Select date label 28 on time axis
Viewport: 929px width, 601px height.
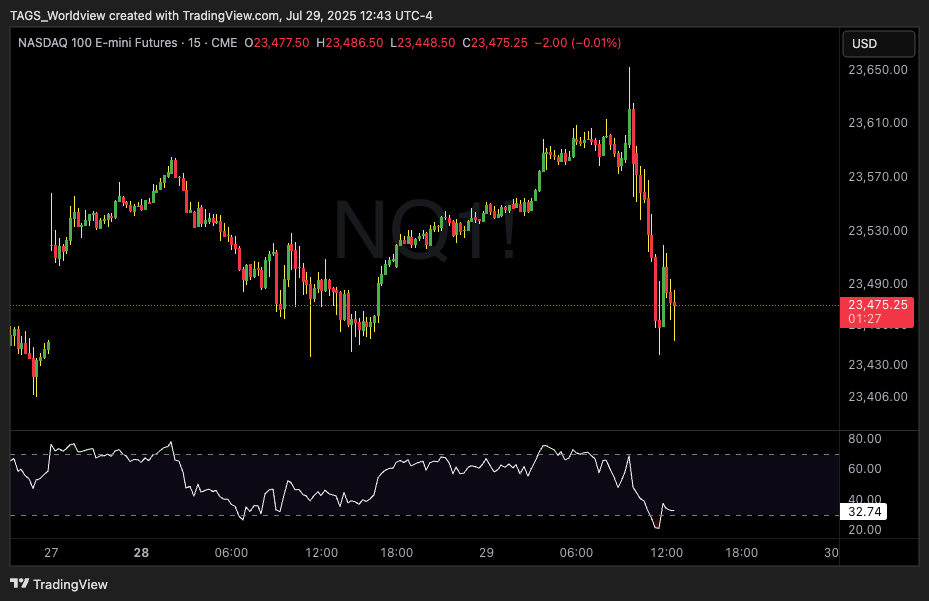pyautogui.click(x=141, y=553)
